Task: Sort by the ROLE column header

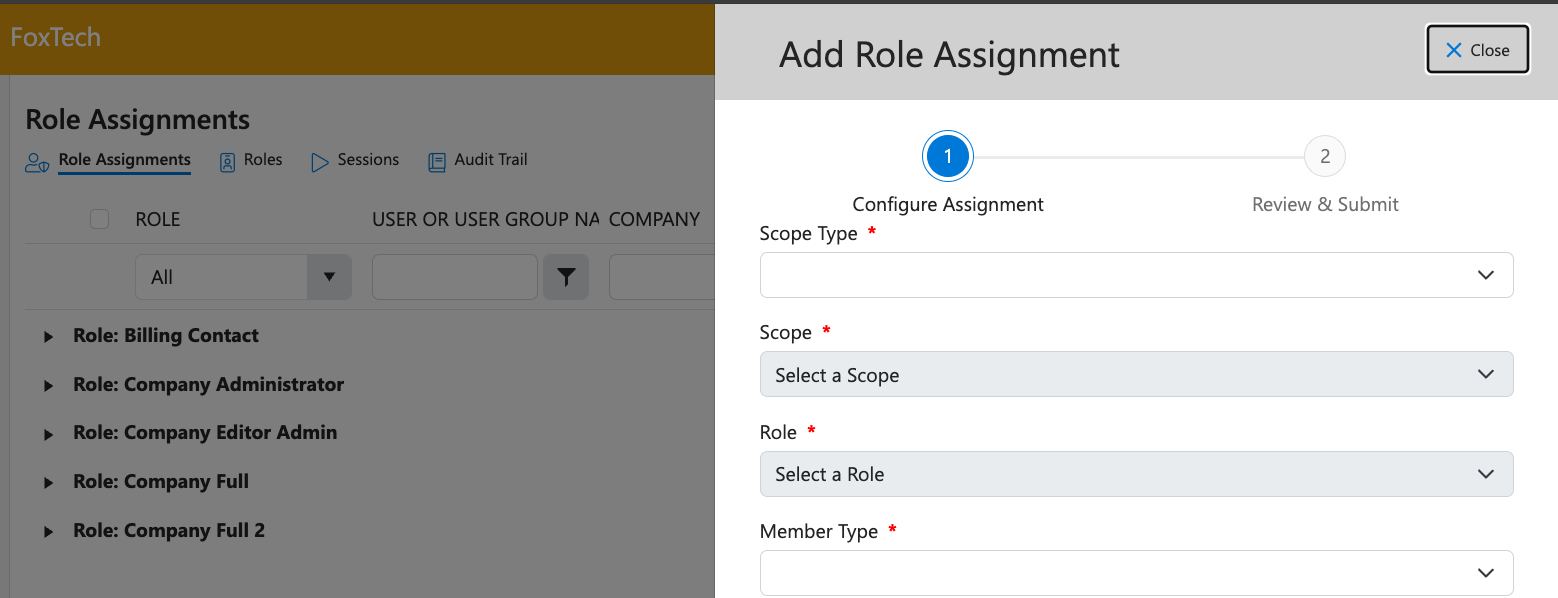Action: tap(158, 219)
